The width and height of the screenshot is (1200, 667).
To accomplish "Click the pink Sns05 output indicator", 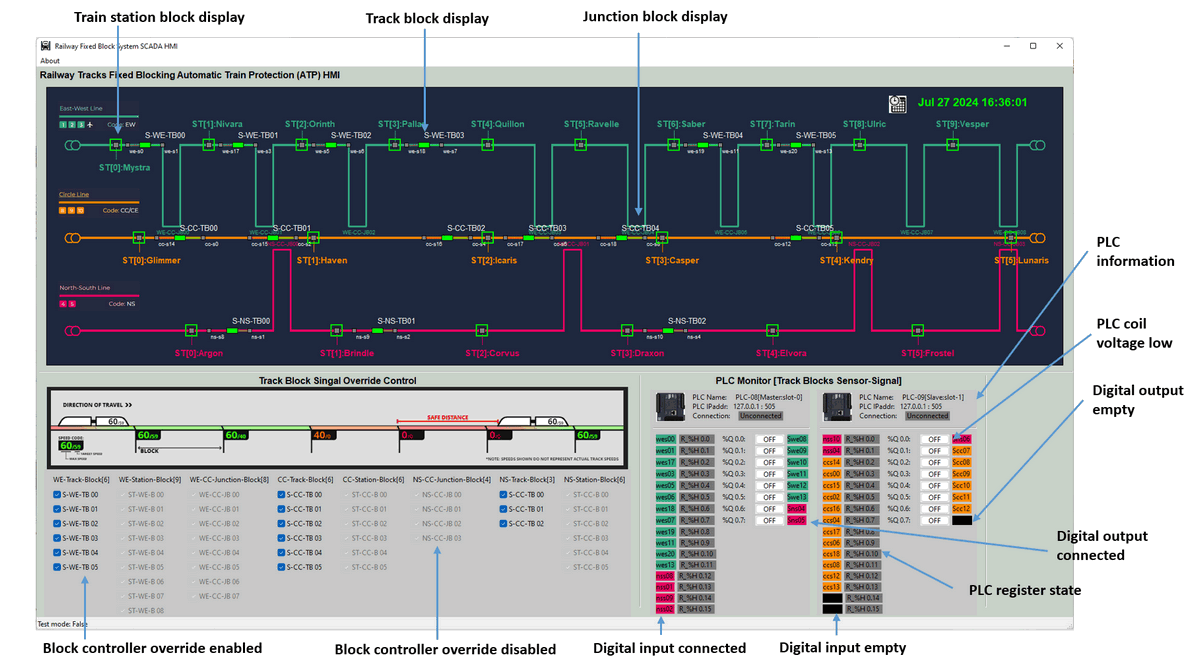I will pos(796,520).
